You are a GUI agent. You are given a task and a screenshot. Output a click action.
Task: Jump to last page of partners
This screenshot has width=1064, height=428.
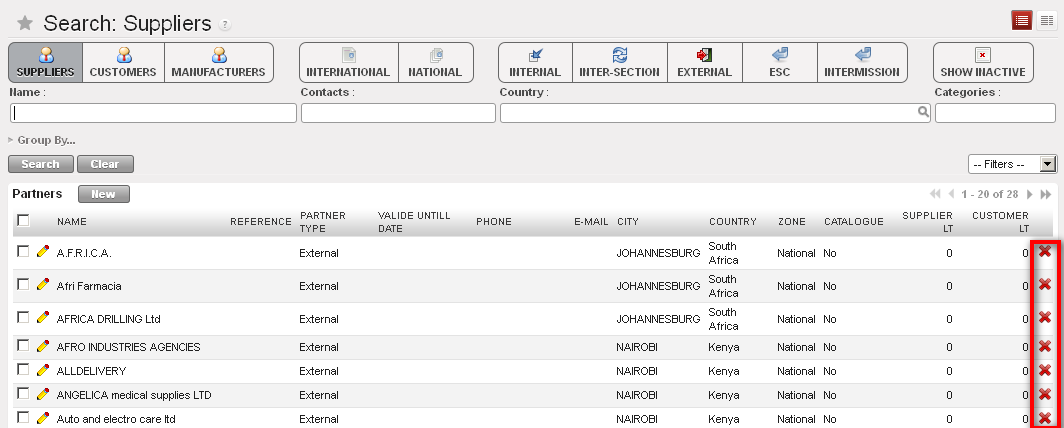coord(1046,194)
